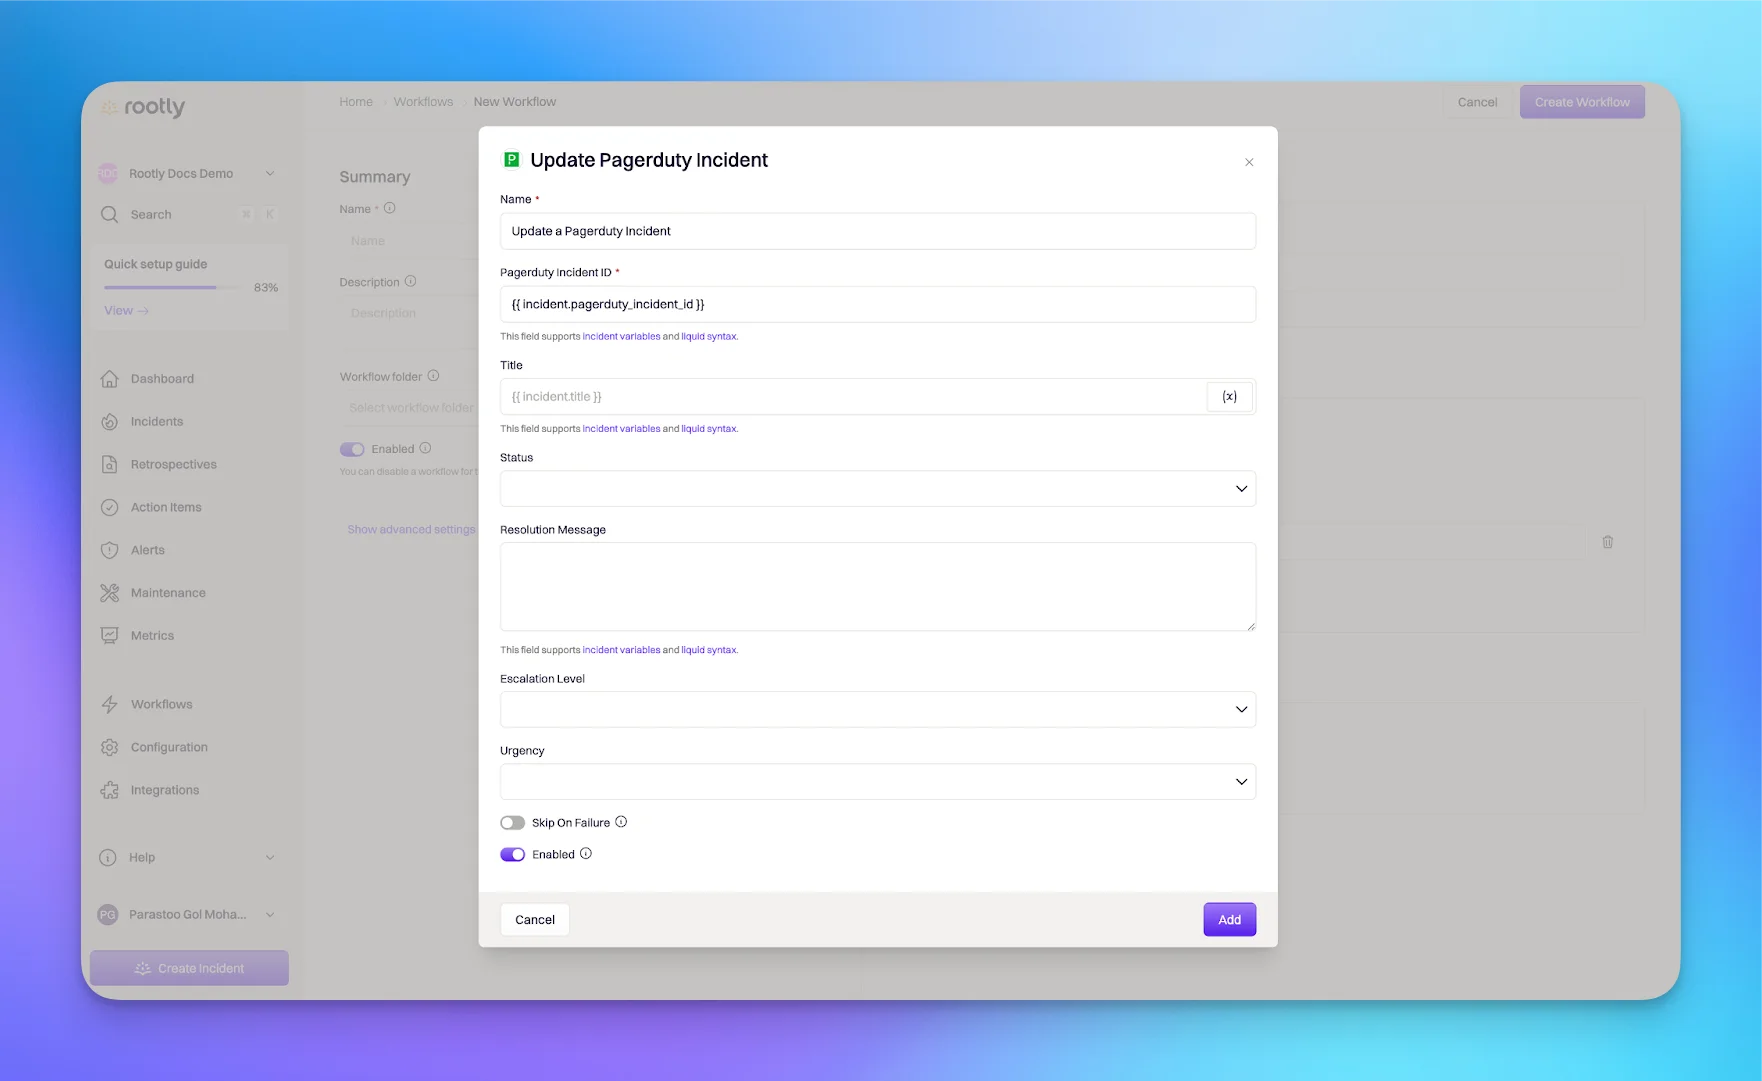This screenshot has height=1081, width=1762.
Task: Open the Escalation Level dropdown
Action: coord(878,710)
